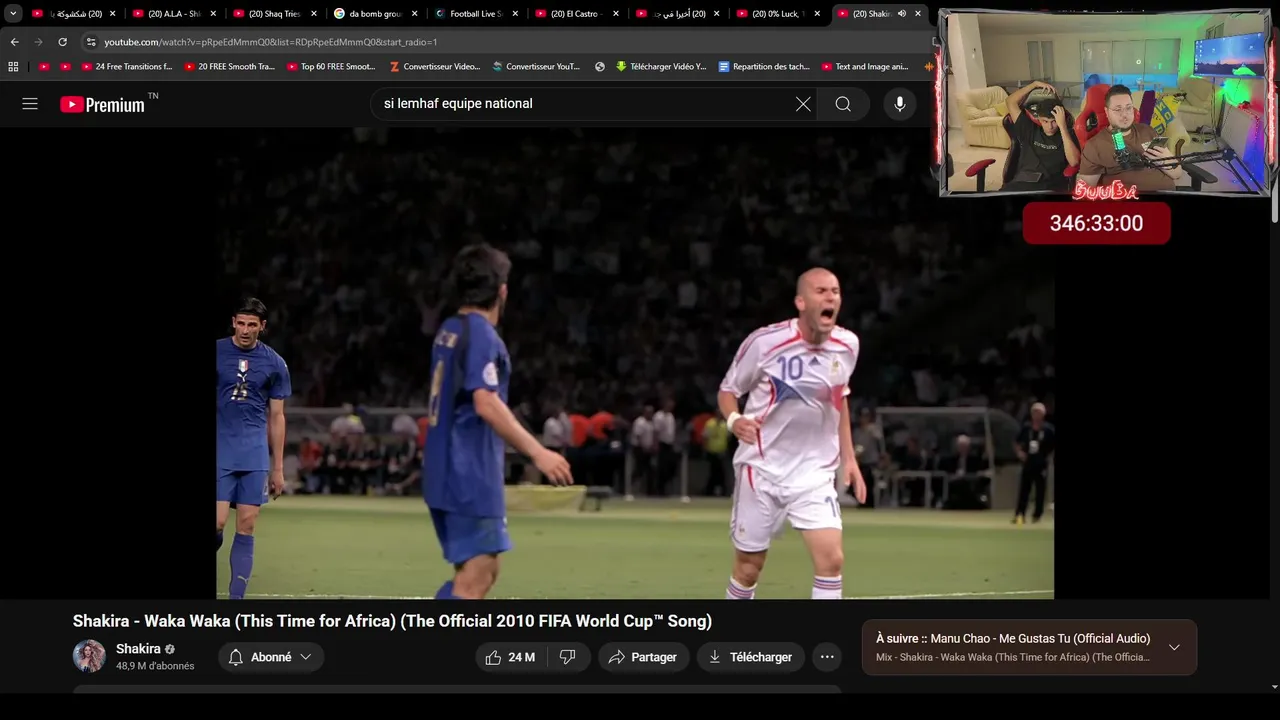1280x720 pixels.
Task: Switch to the da bomb group Google tab
Action: click(373, 14)
